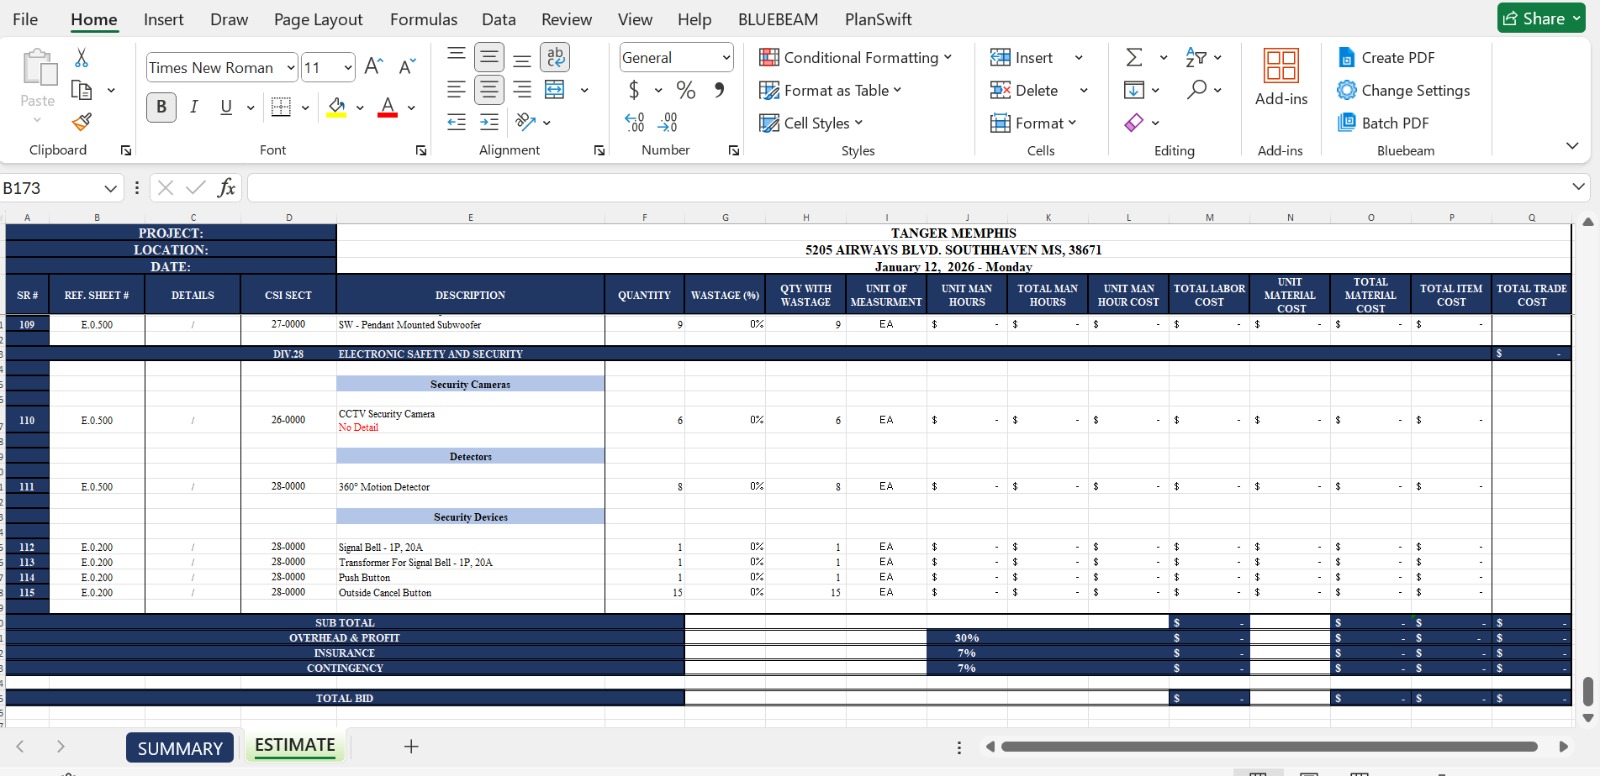Click the Increase Indent icon

tap(489, 122)
